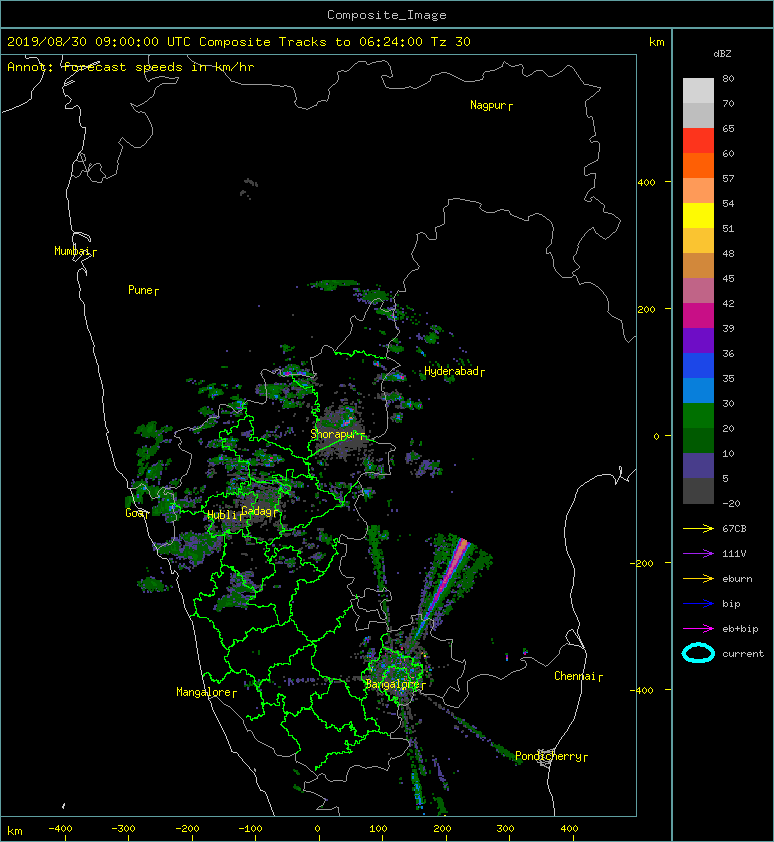The width and height of the screenshot is (774, 842).
Task: Click the yellow eburn arrow legend icon
Action: click(698, 578)
